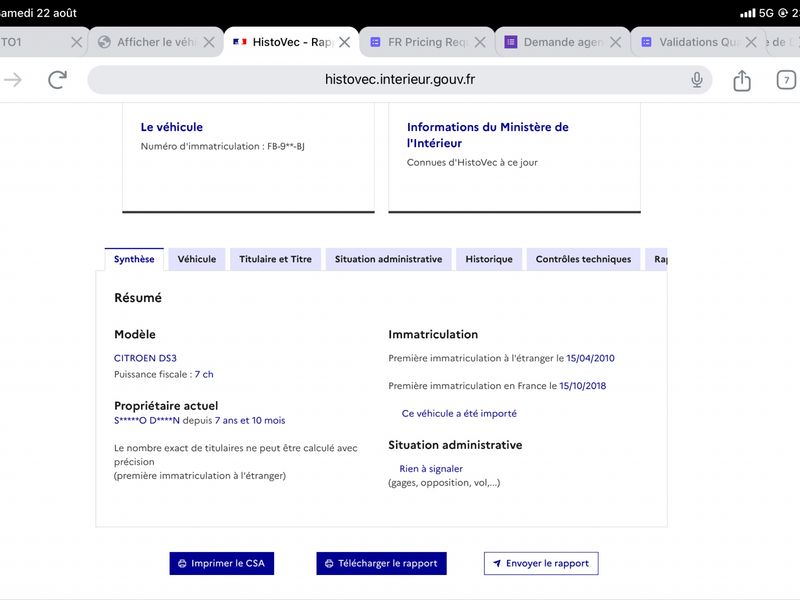Image resolution: width=800 pixels, height=600 pixels.
Task: Open the Contrôles techniques tab
Action: point(583,259)
